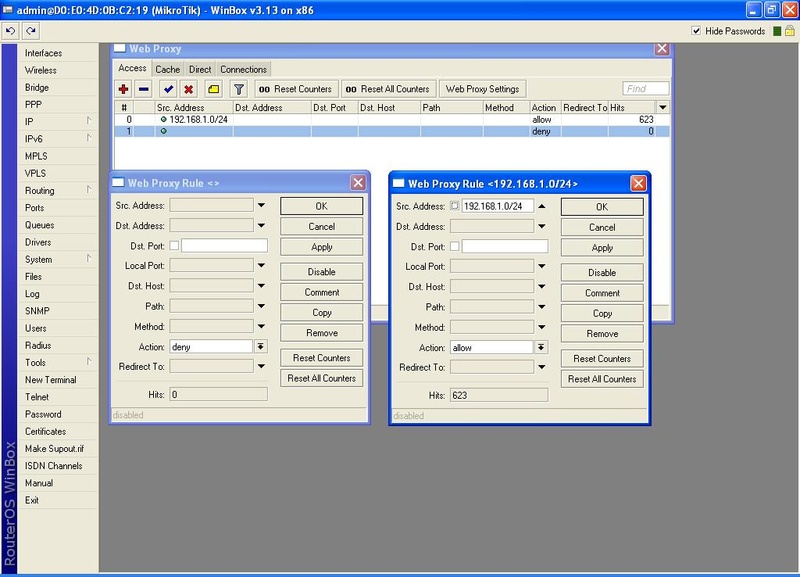Expand Path in deny rule dialog
Viewport: 800px width, 577px height.
261,306
